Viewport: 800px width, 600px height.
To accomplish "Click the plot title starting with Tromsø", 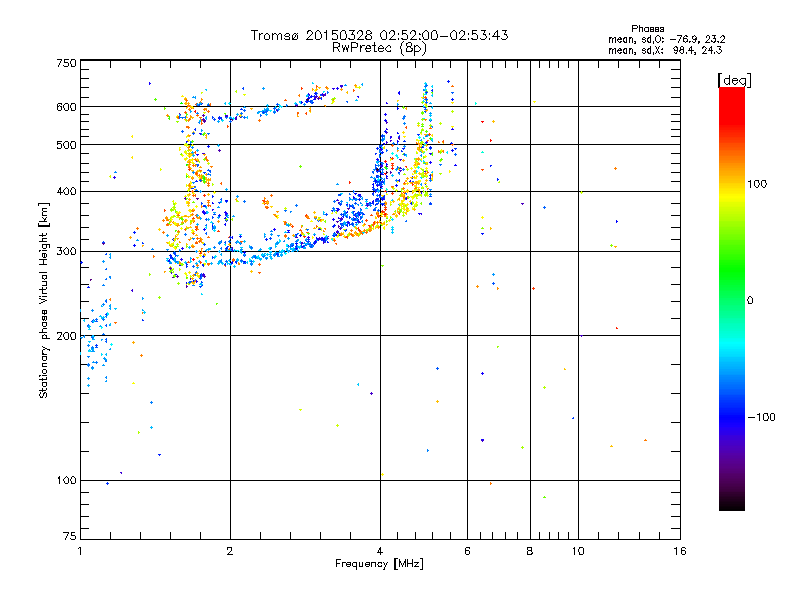I will coord(379,35).
